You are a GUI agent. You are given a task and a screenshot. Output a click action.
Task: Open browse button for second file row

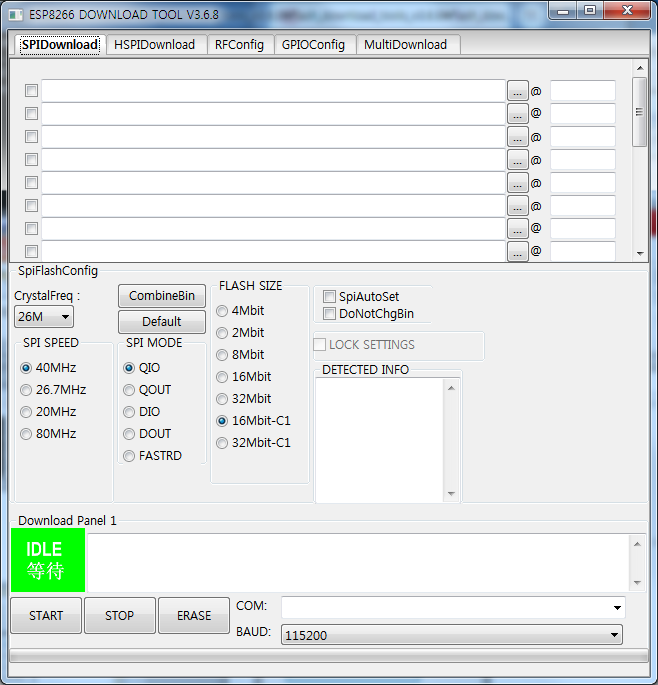[518, 114]
